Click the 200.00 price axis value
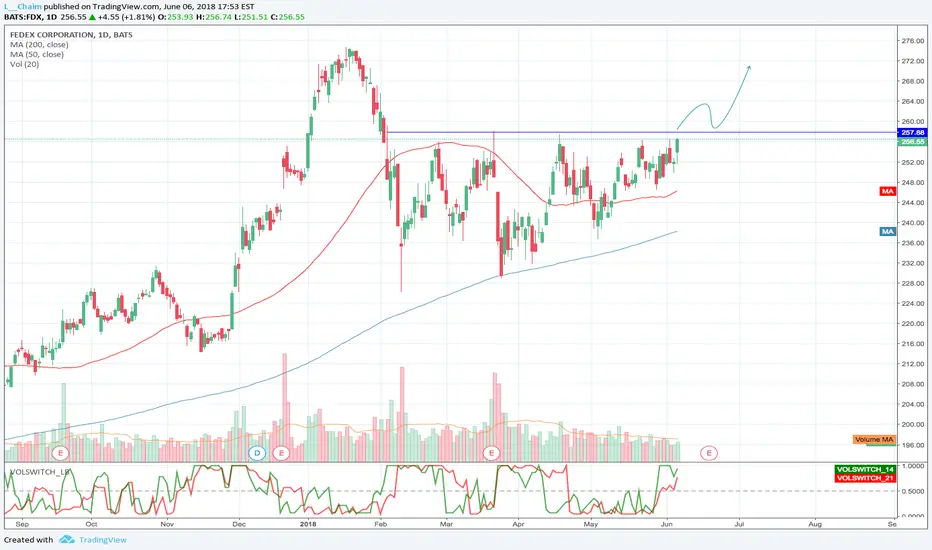Viewport: 932px width, 550px height. coord(912,425)
